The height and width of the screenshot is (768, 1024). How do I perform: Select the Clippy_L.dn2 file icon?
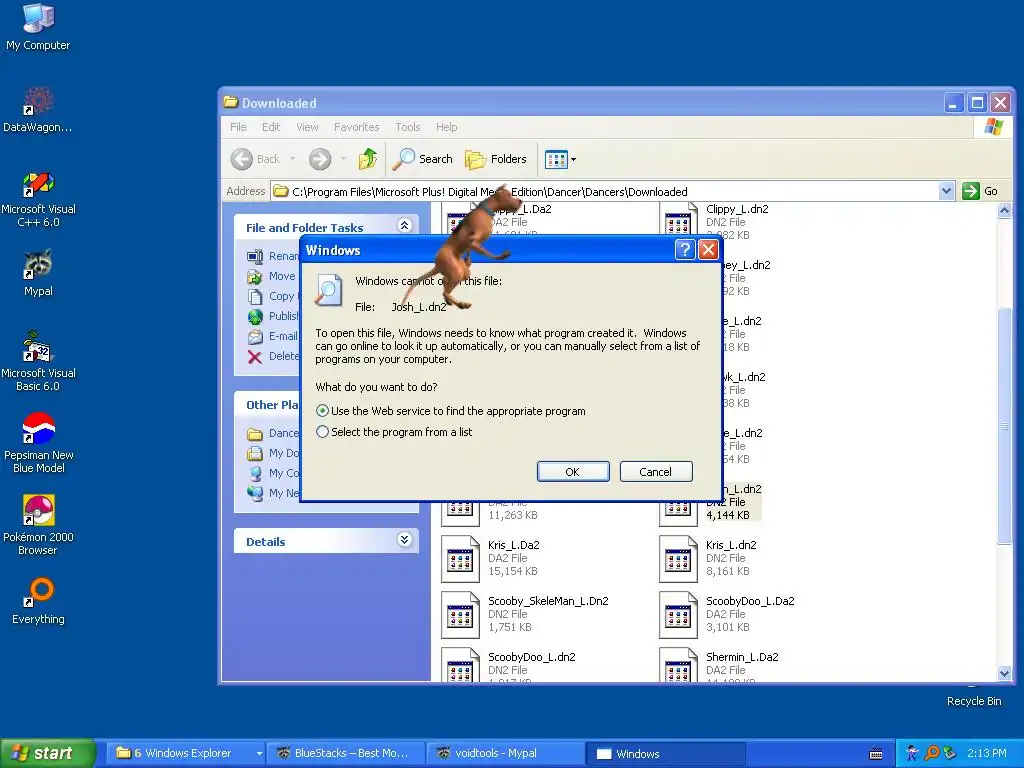(679, 219)
